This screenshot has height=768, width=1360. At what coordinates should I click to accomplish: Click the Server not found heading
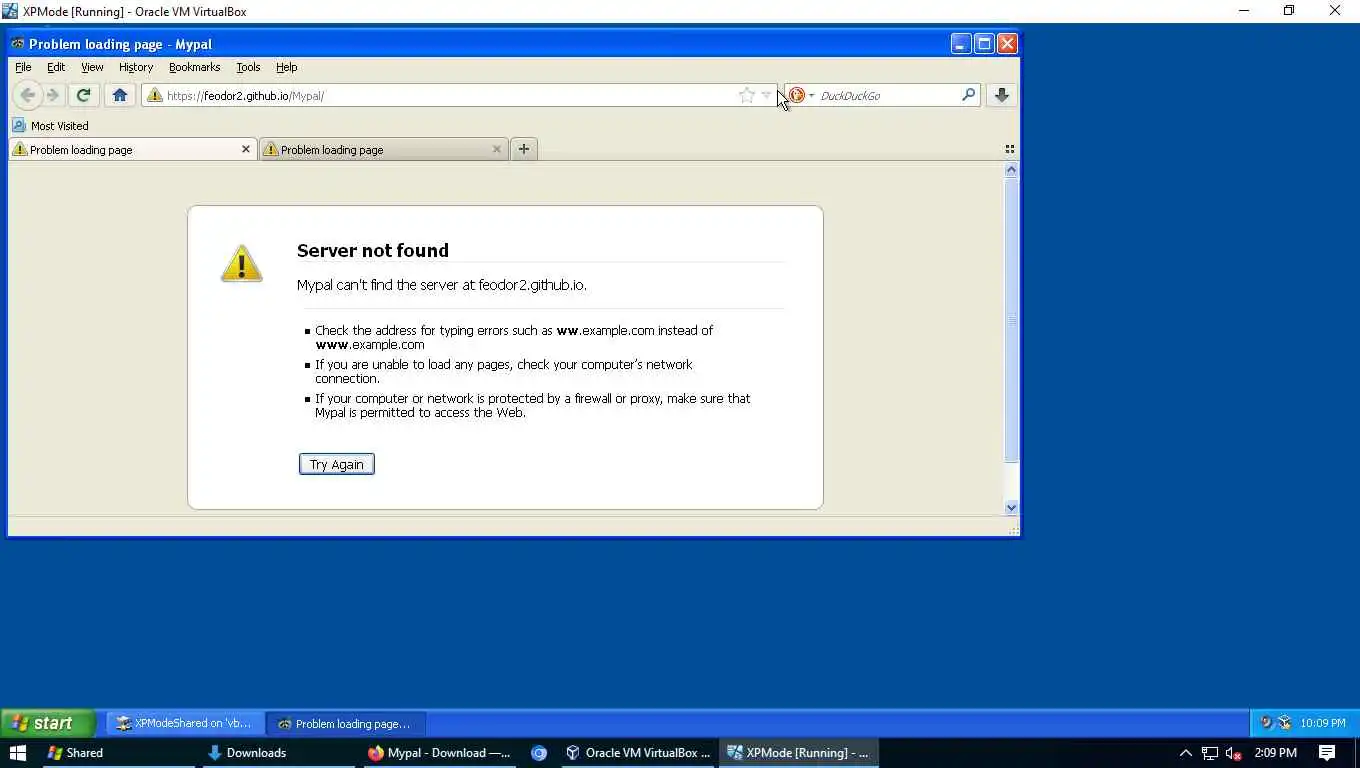pyautogui.click(x=373, y=251)
